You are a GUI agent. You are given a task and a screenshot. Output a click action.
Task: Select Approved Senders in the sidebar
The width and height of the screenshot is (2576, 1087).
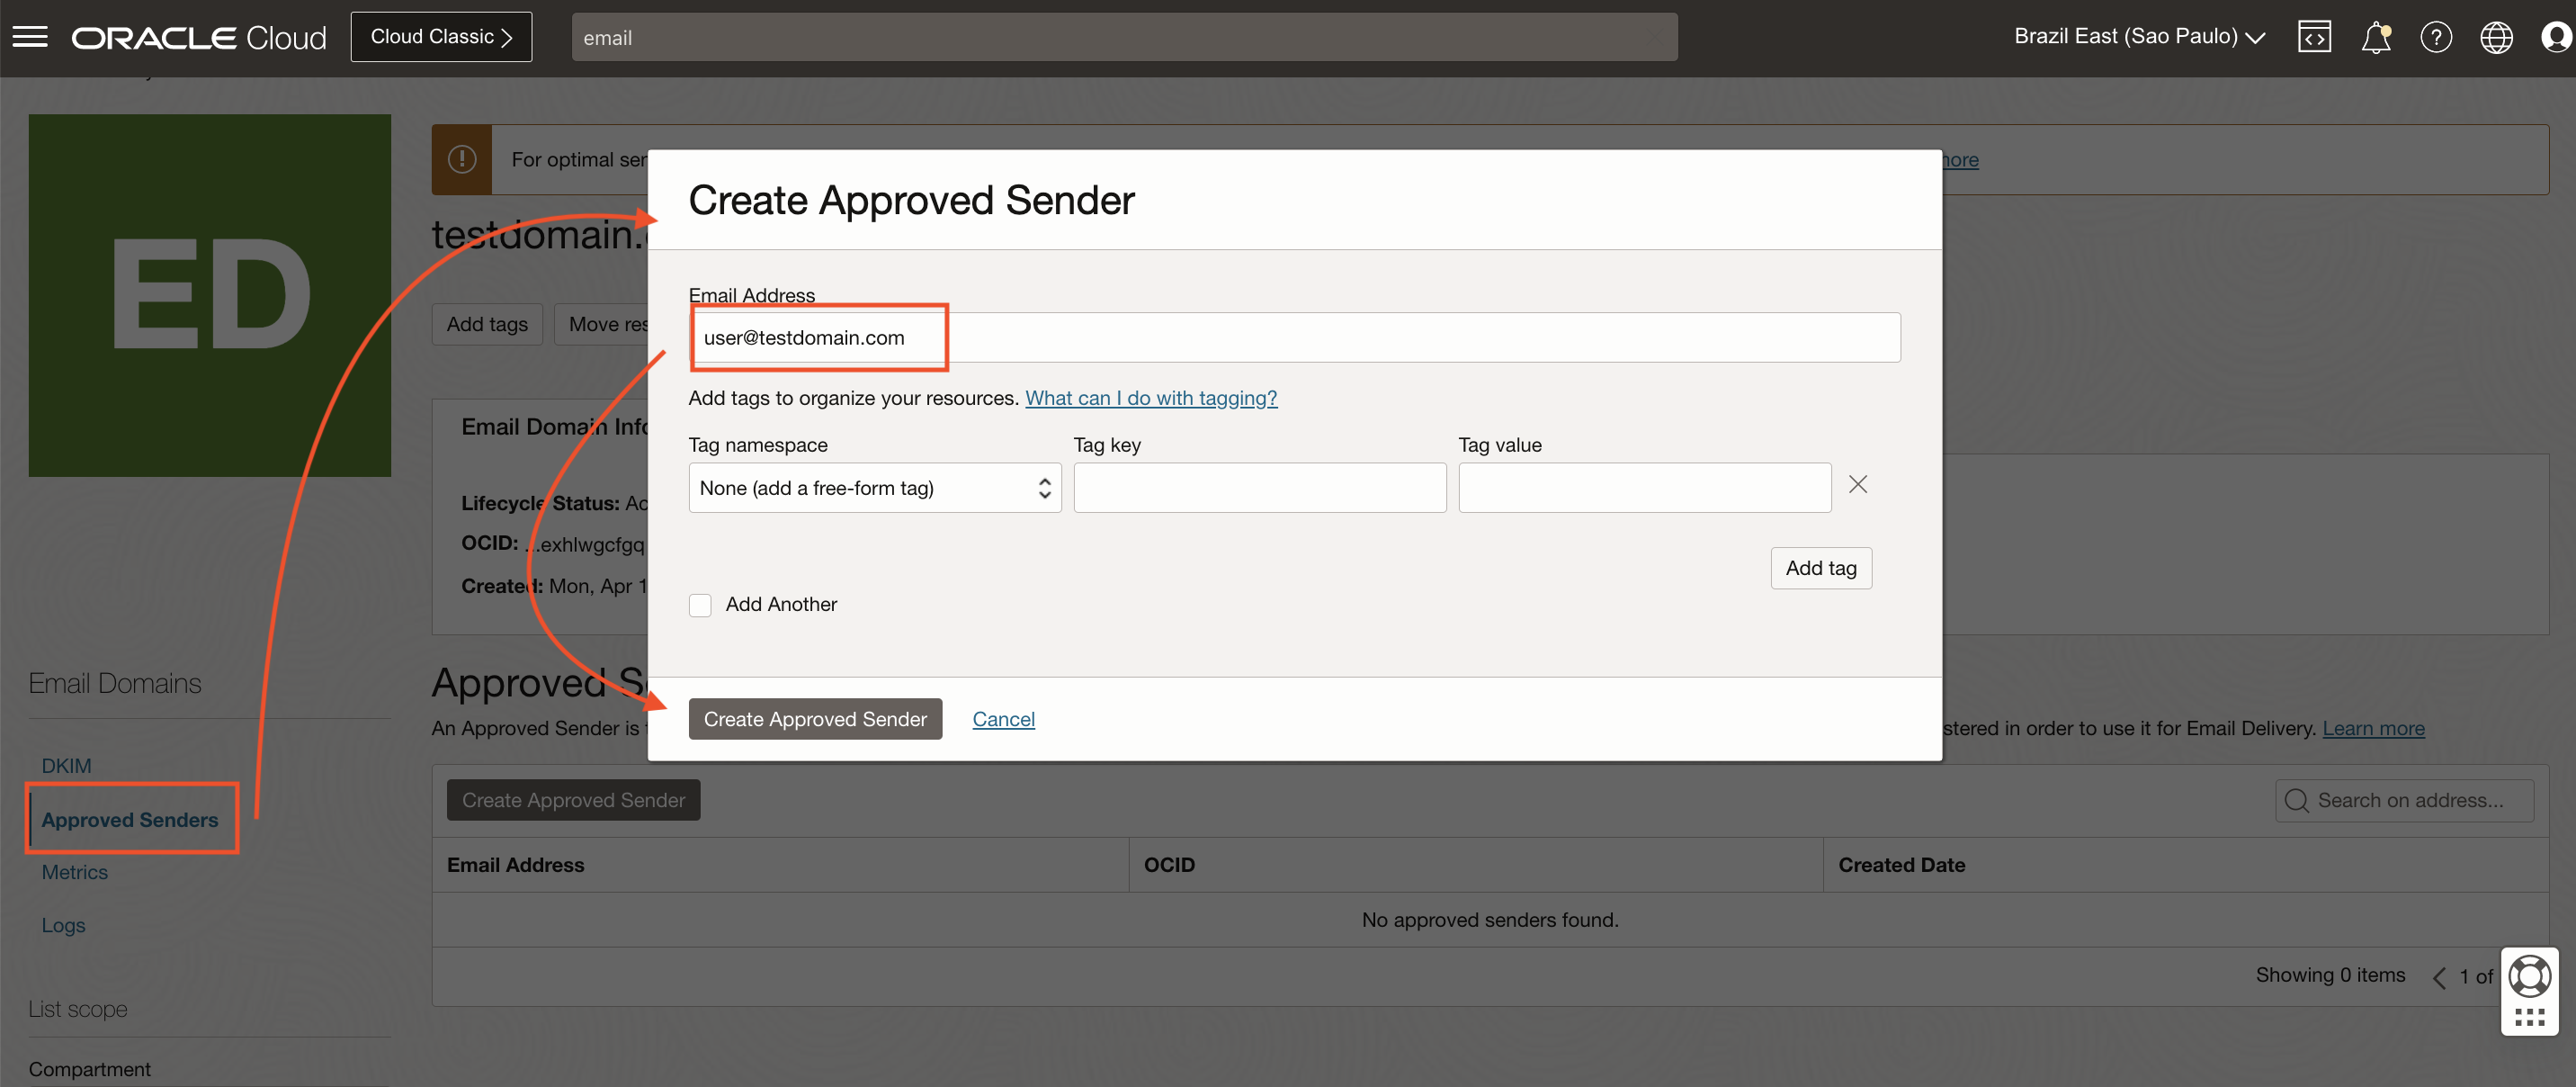click(x=130, y=819)
